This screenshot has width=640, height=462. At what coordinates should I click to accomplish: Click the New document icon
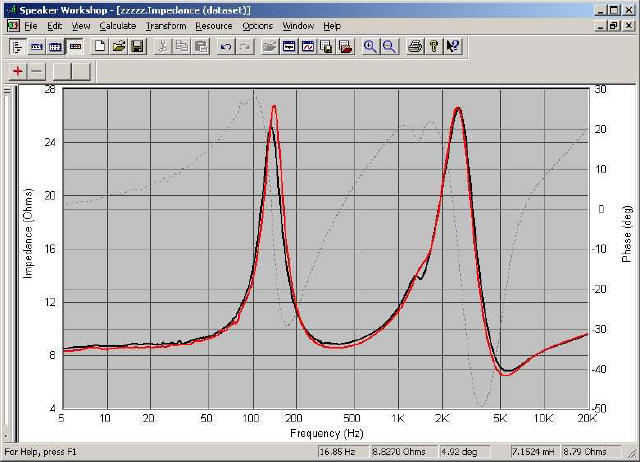point(100,46)
